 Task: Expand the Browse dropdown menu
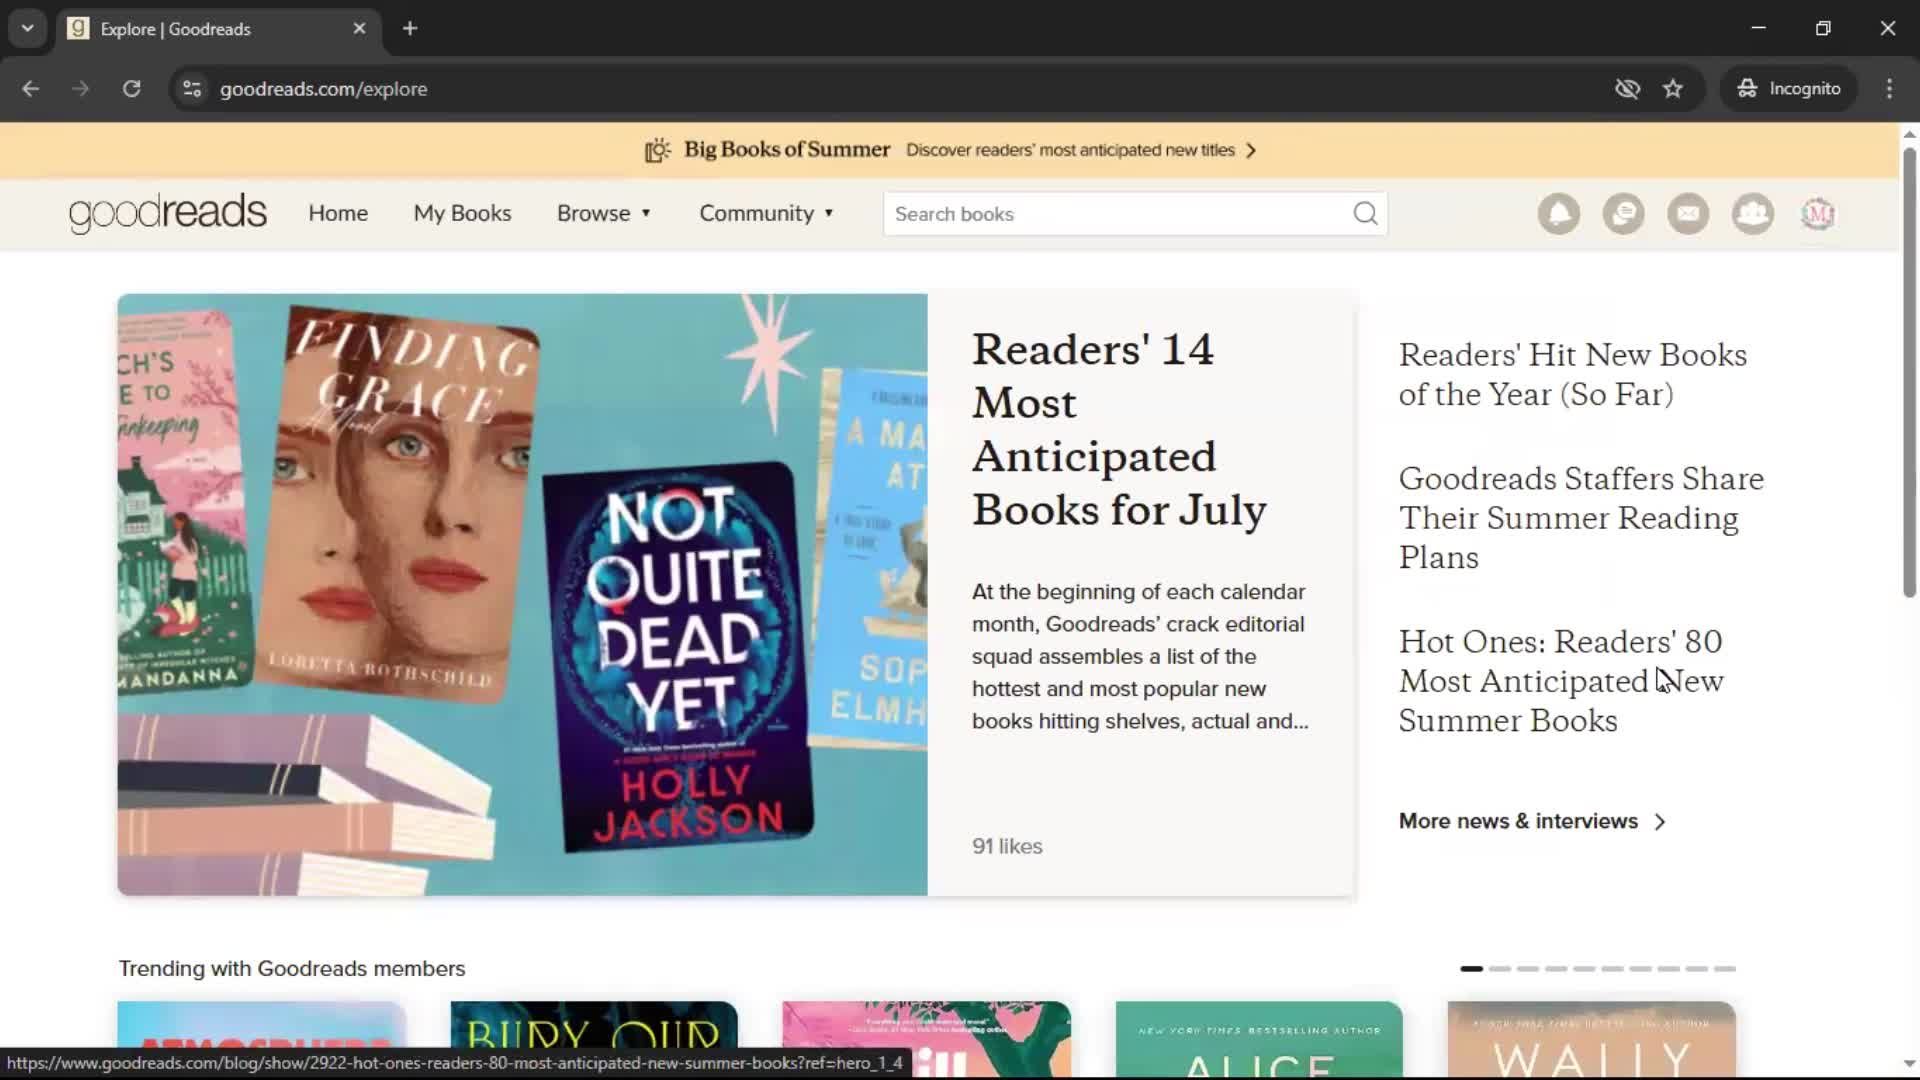click(604, 214)
